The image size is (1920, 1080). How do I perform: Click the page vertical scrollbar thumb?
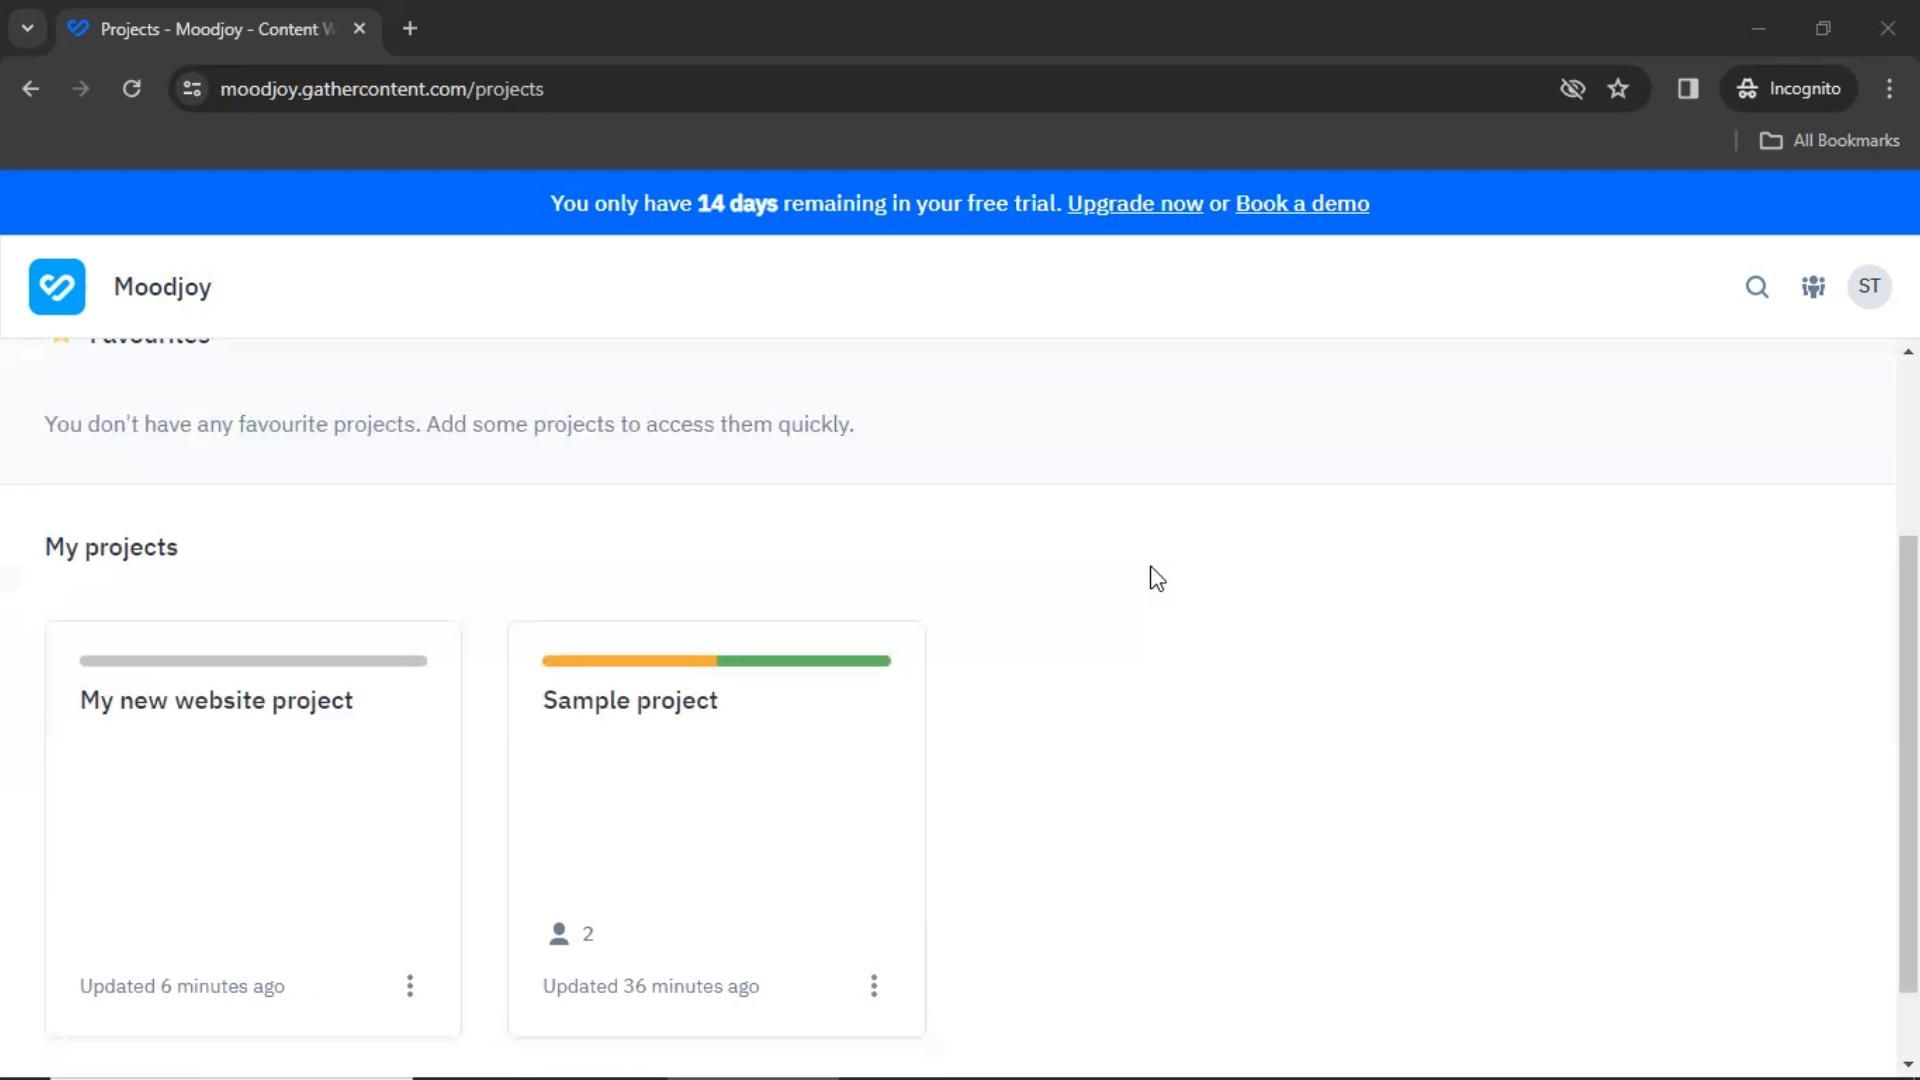pos(1908,764)
